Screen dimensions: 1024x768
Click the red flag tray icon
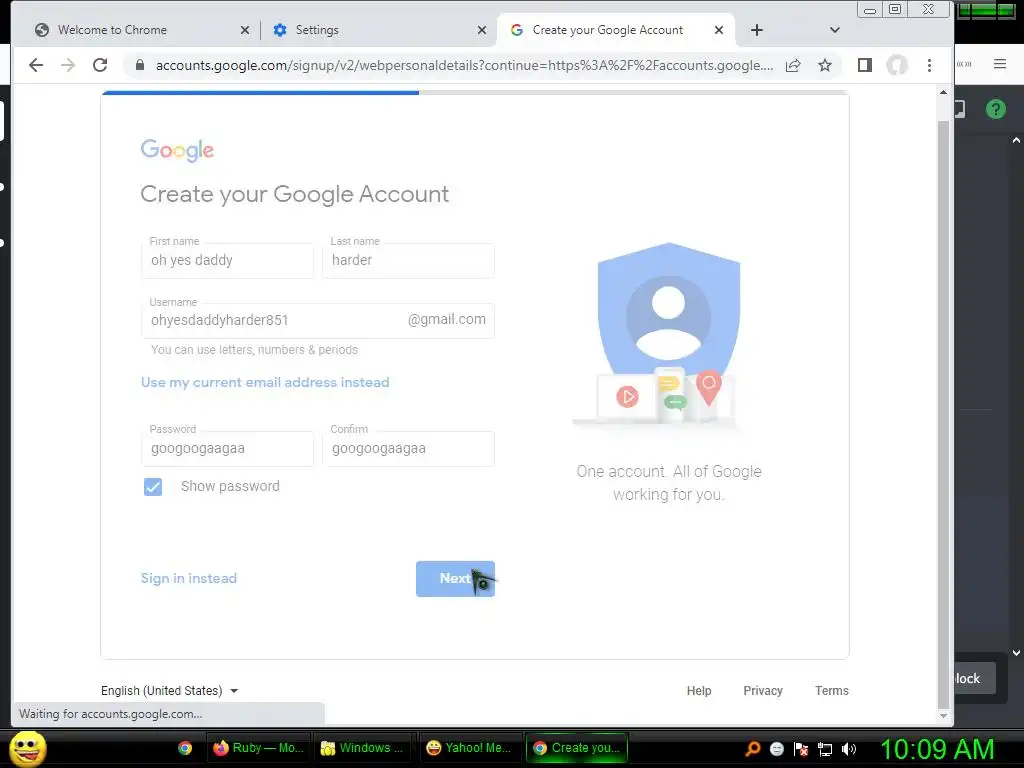pos(801,748)
